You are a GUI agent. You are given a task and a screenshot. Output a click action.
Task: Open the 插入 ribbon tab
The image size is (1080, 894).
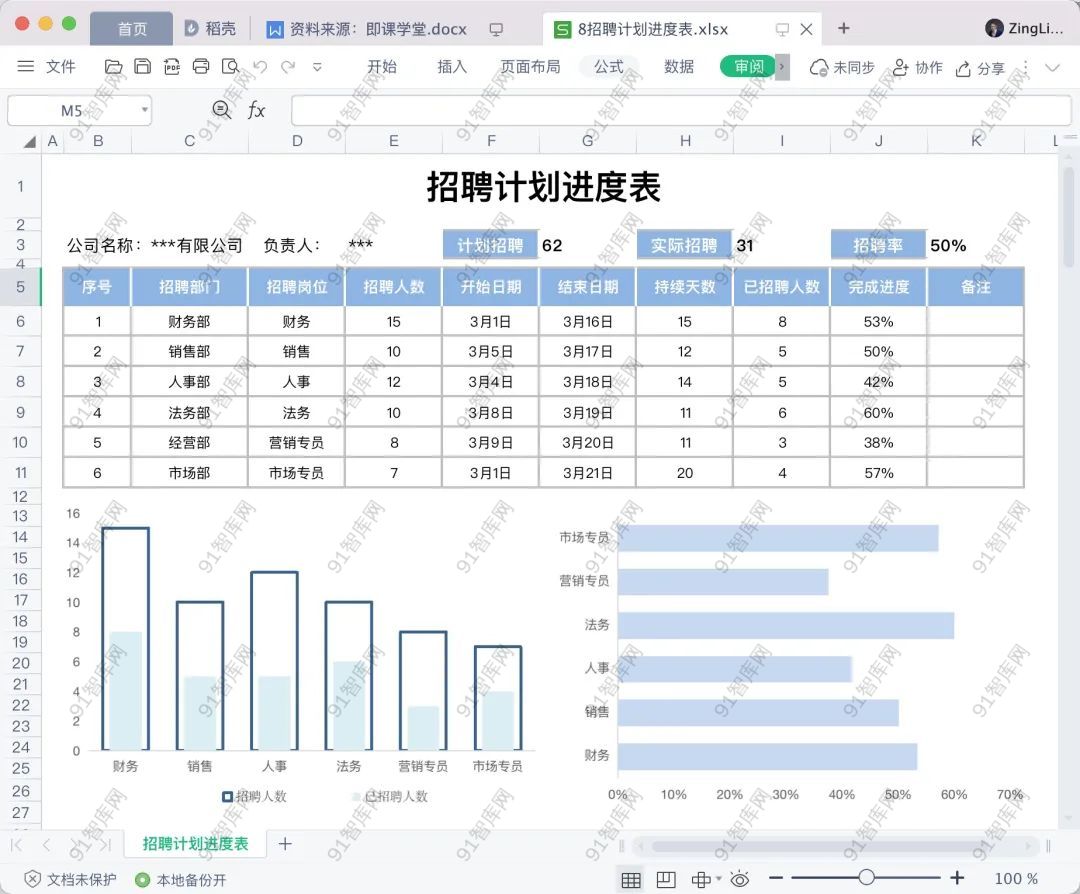(x=452, y=67)
